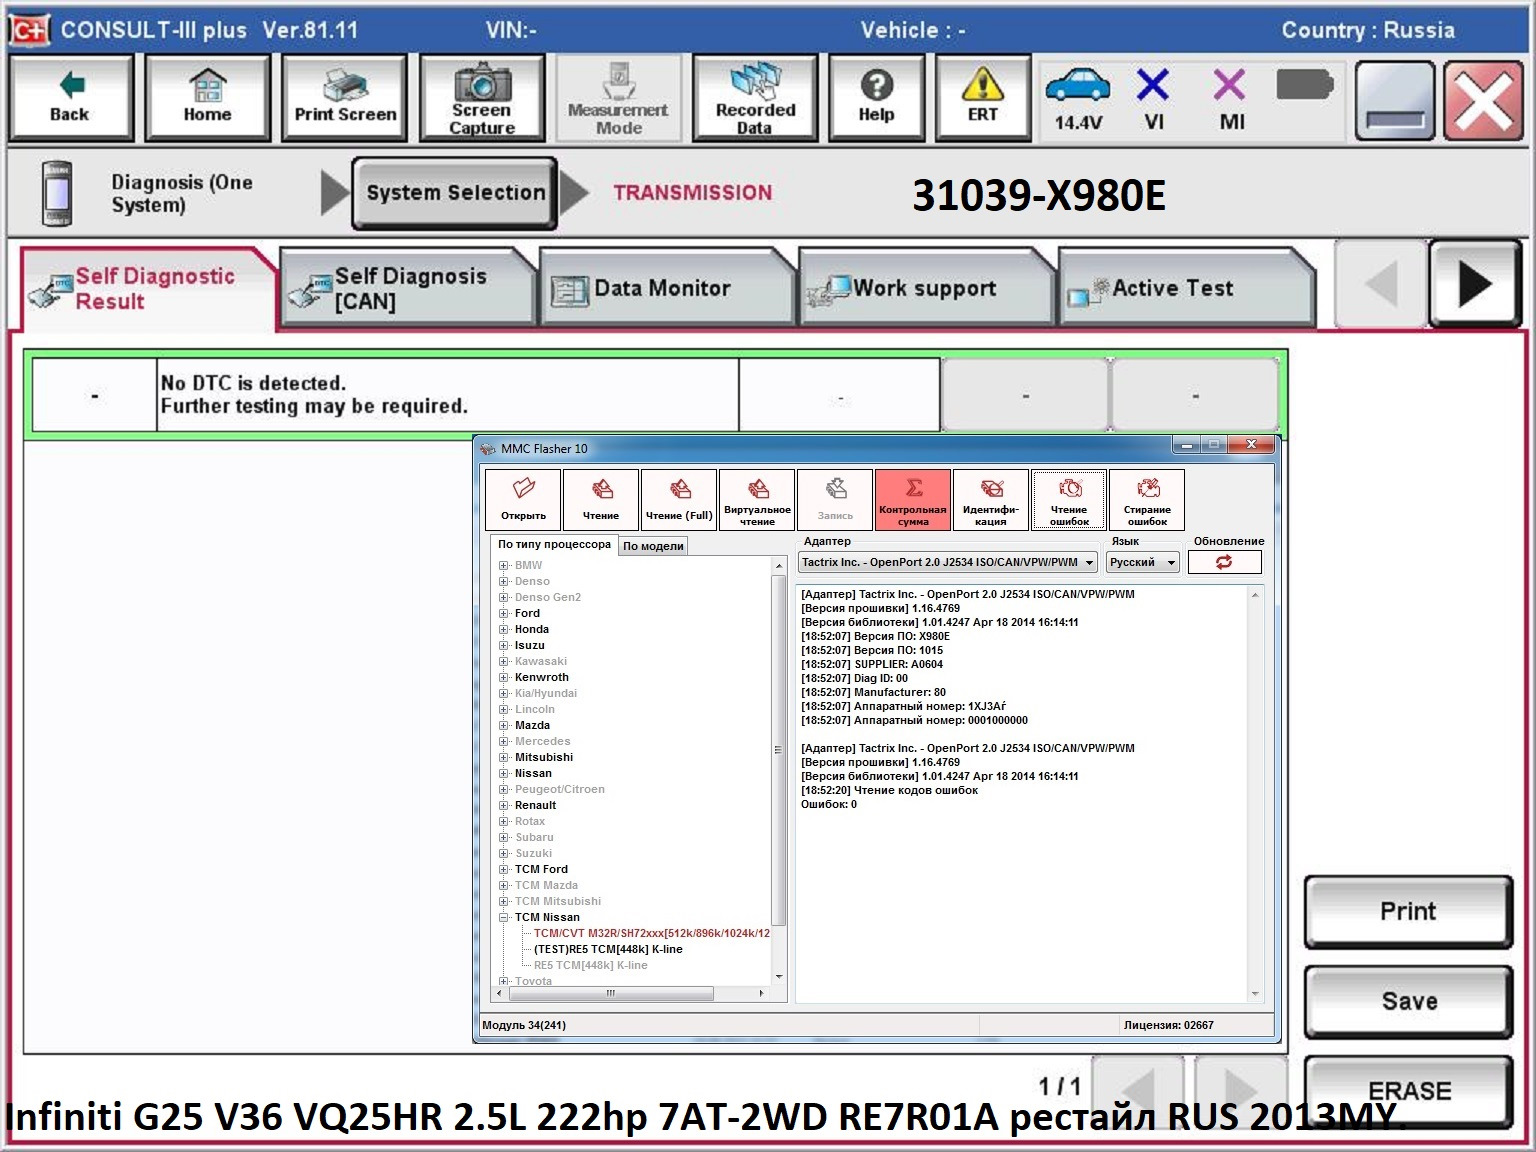
Task: Click the tree vertical scrollbar
Action: [779, 750]
